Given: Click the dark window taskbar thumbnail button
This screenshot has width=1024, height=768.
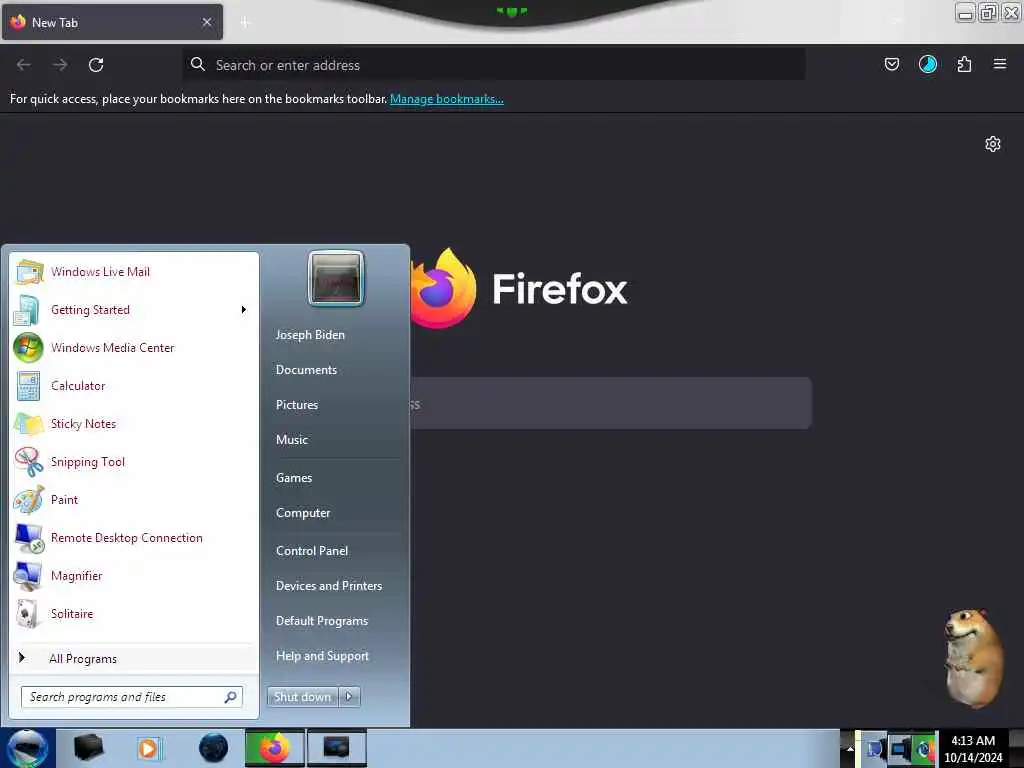Looking at the screenshot, I should tap(336, 748).
